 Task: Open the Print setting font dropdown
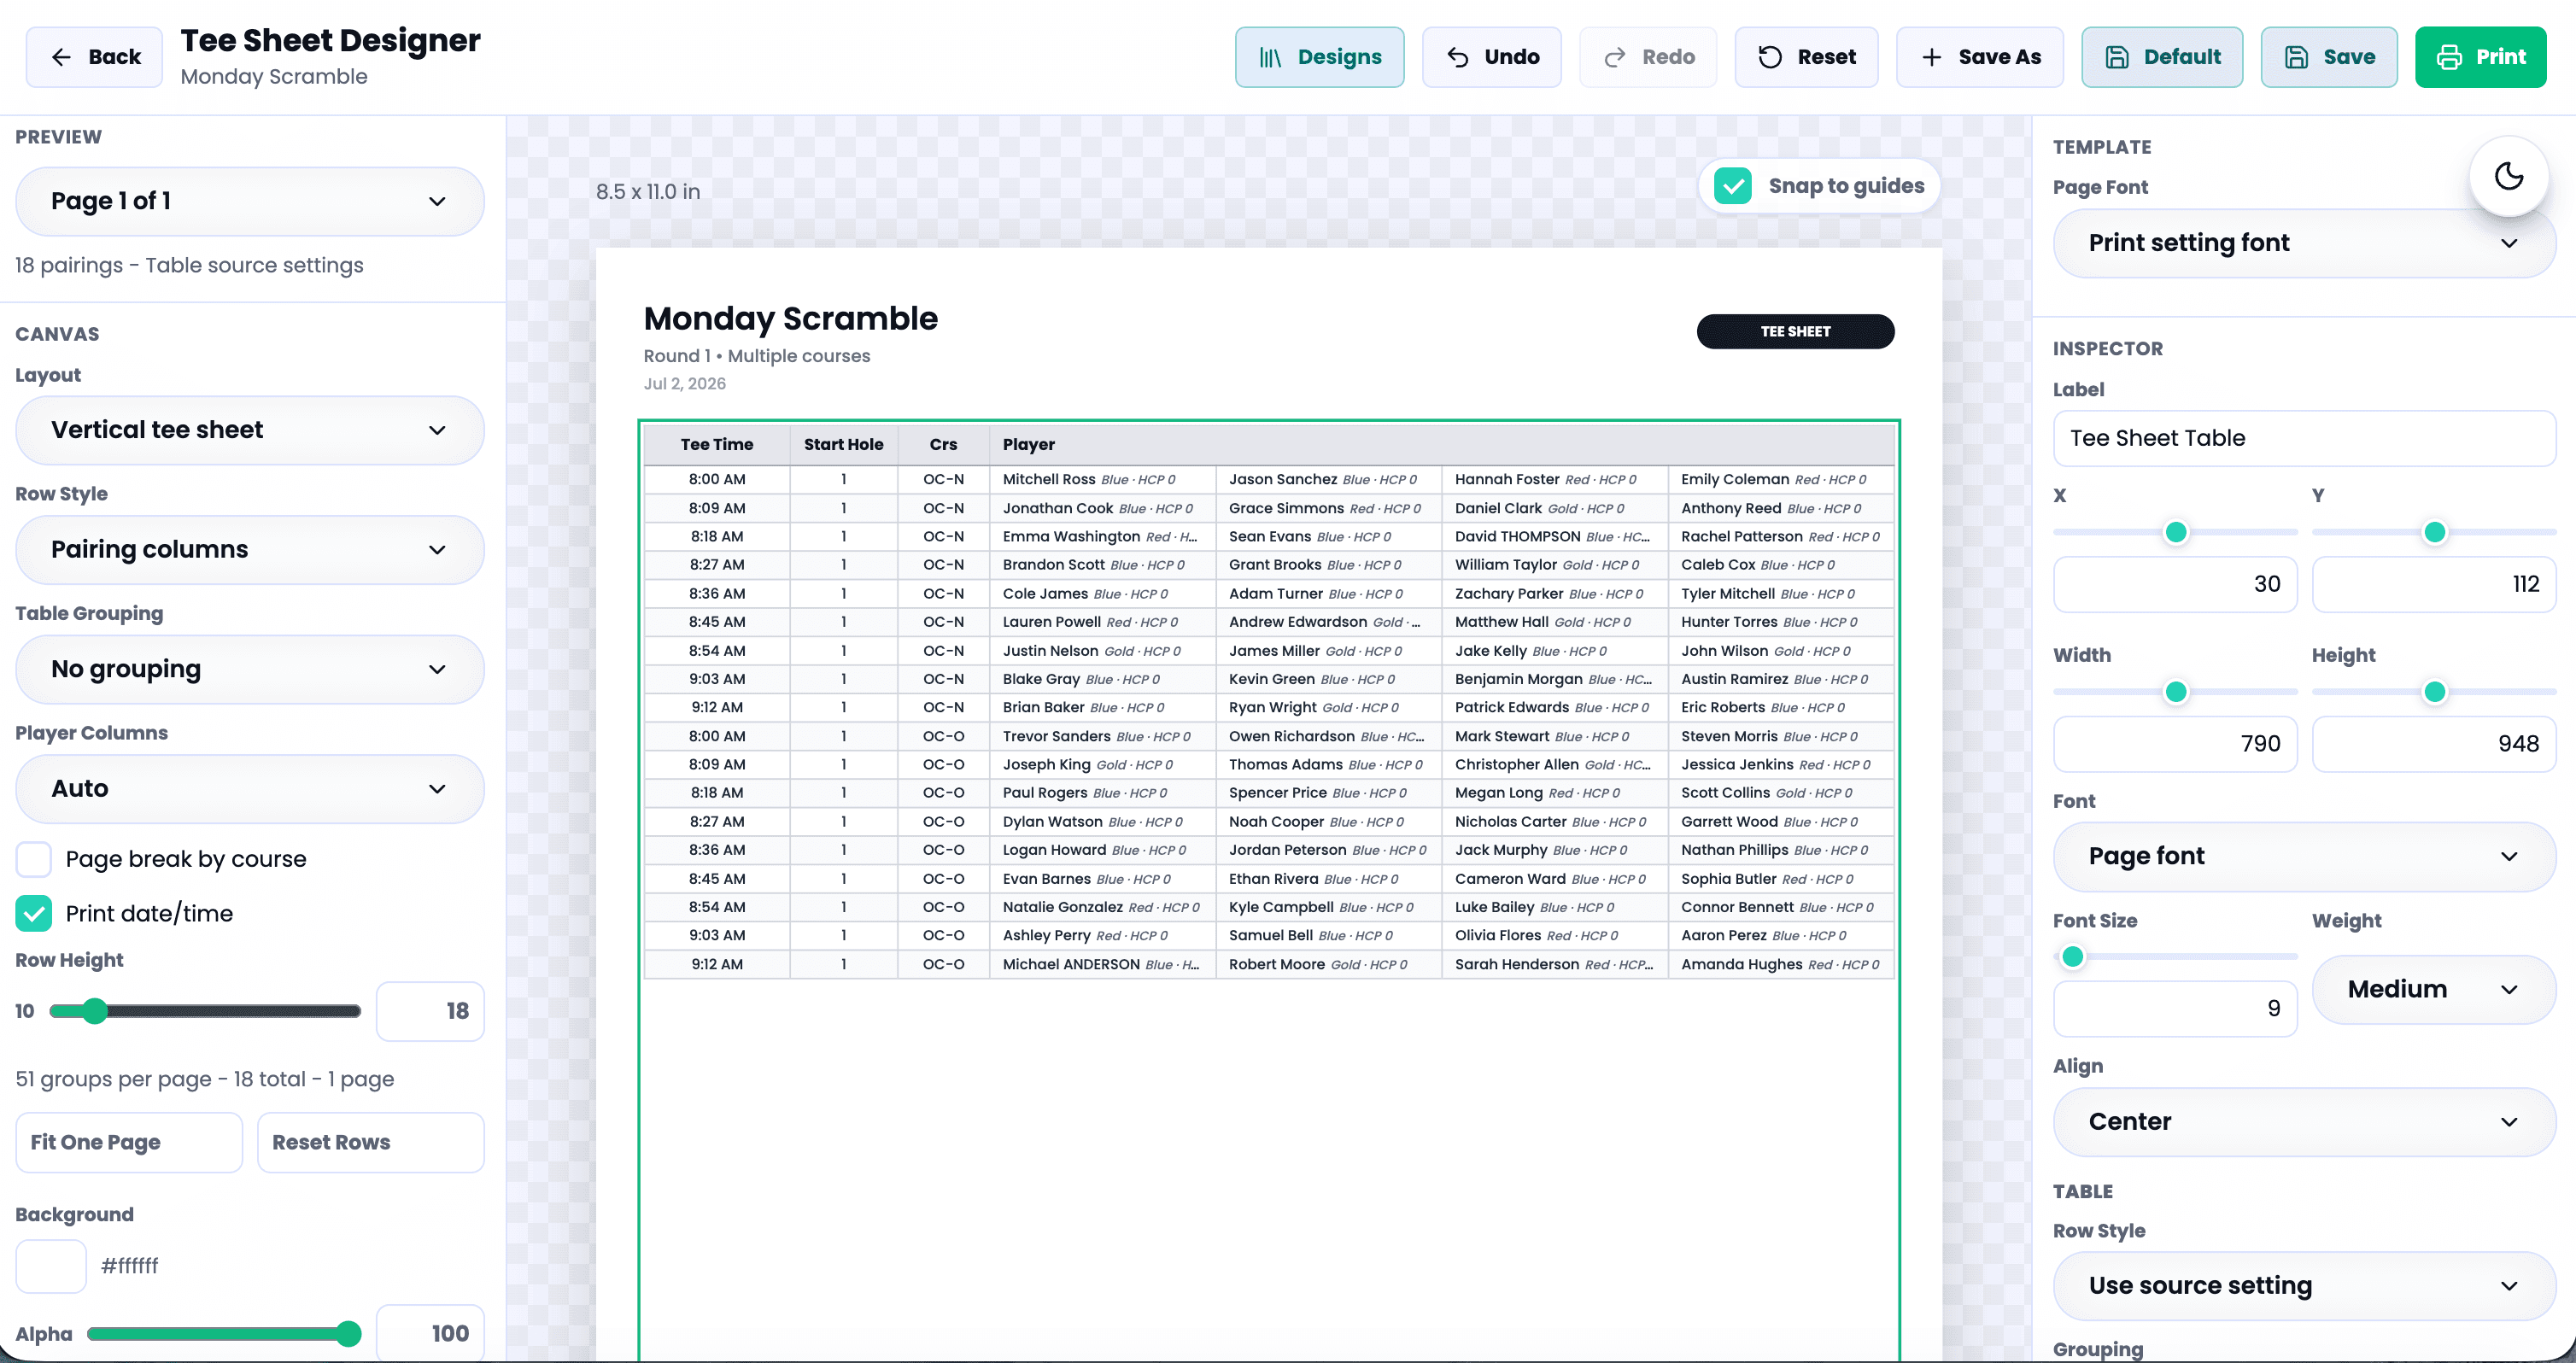(2304, 243)
